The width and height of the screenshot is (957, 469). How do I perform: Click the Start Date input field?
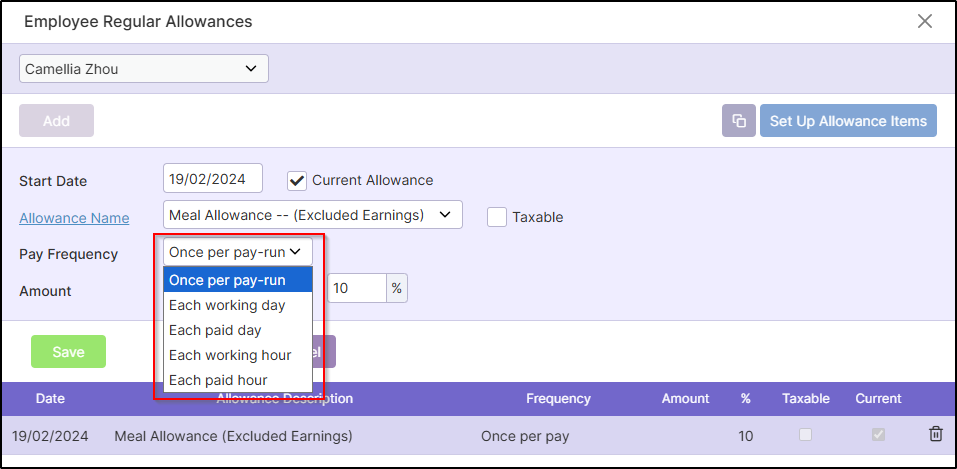click(x=212, y=179)
